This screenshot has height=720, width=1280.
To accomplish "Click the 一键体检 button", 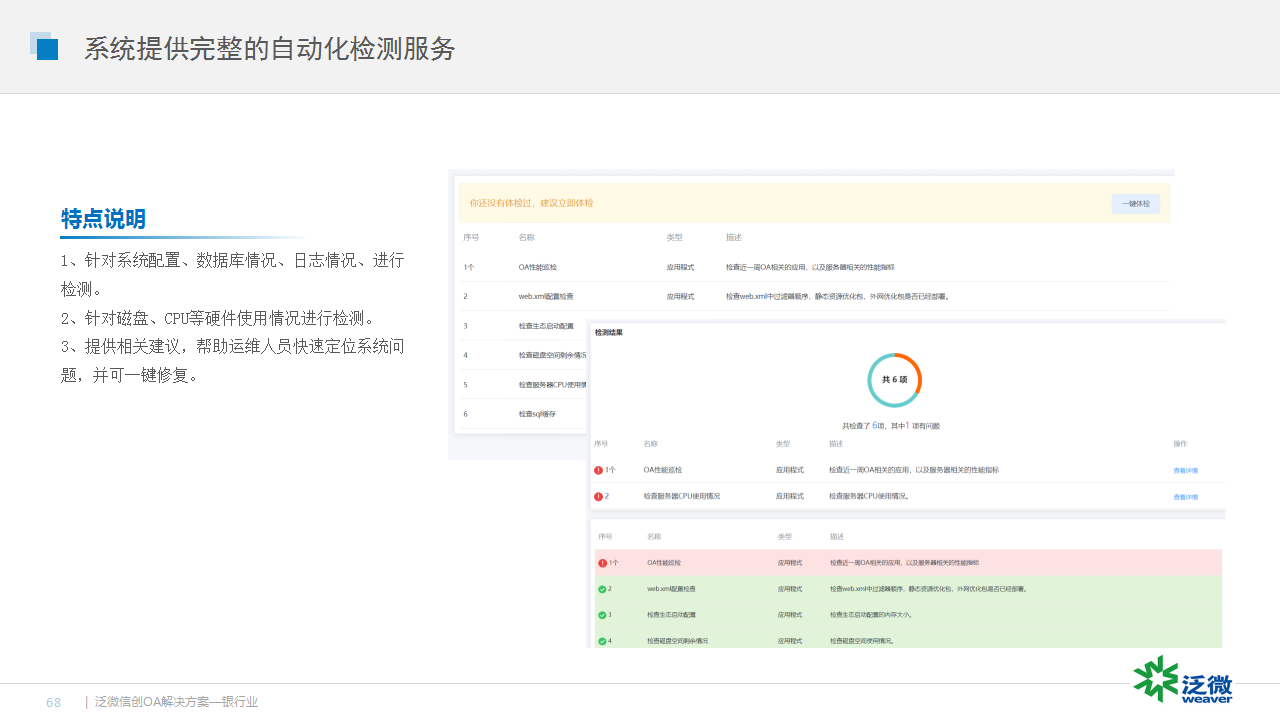I will point(1135,203).
